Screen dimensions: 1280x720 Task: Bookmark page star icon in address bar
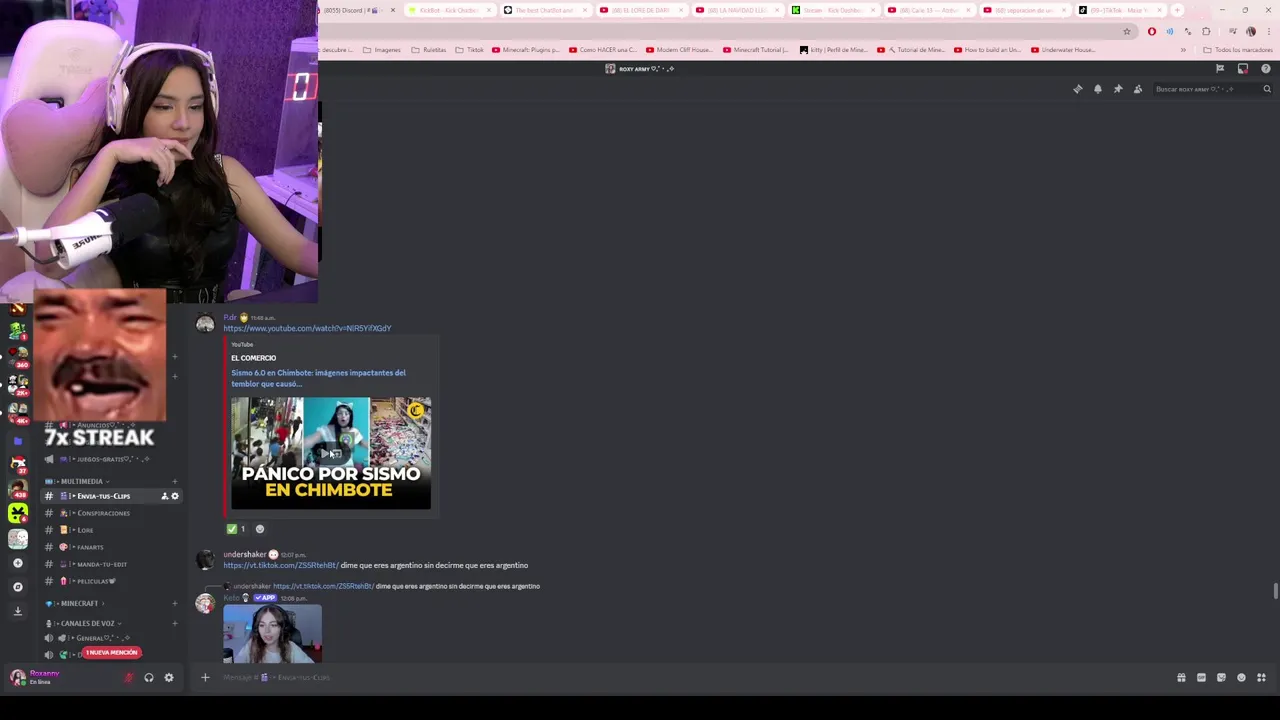pyautogui.click(x=1127, y=31)
